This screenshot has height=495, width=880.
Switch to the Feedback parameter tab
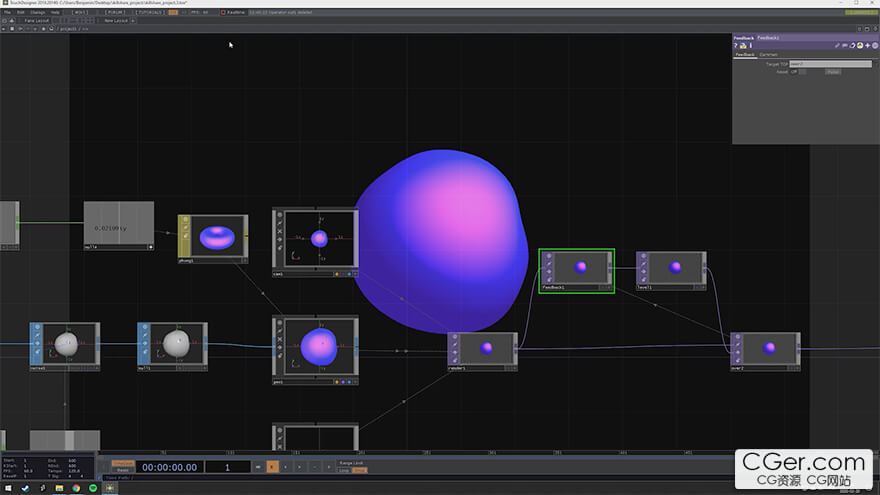745,54
